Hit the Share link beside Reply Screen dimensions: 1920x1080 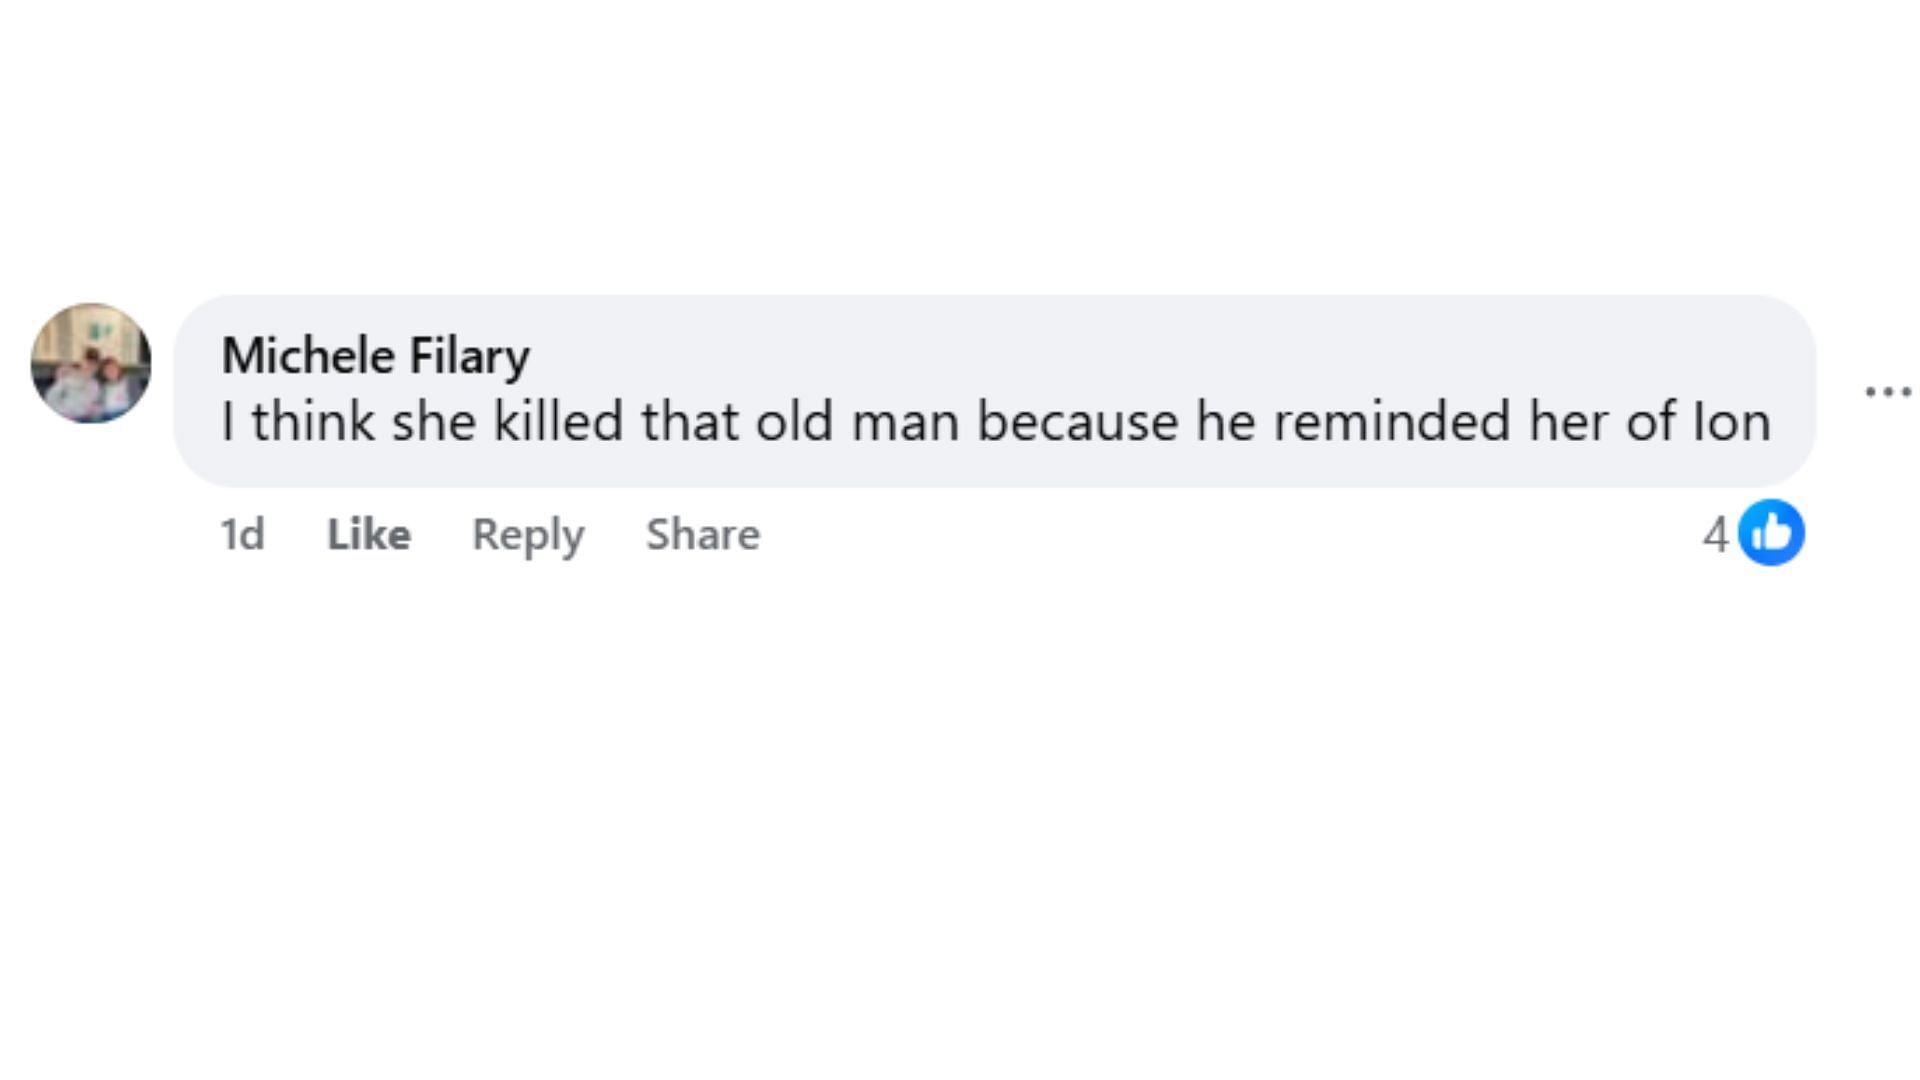[702, 535]
